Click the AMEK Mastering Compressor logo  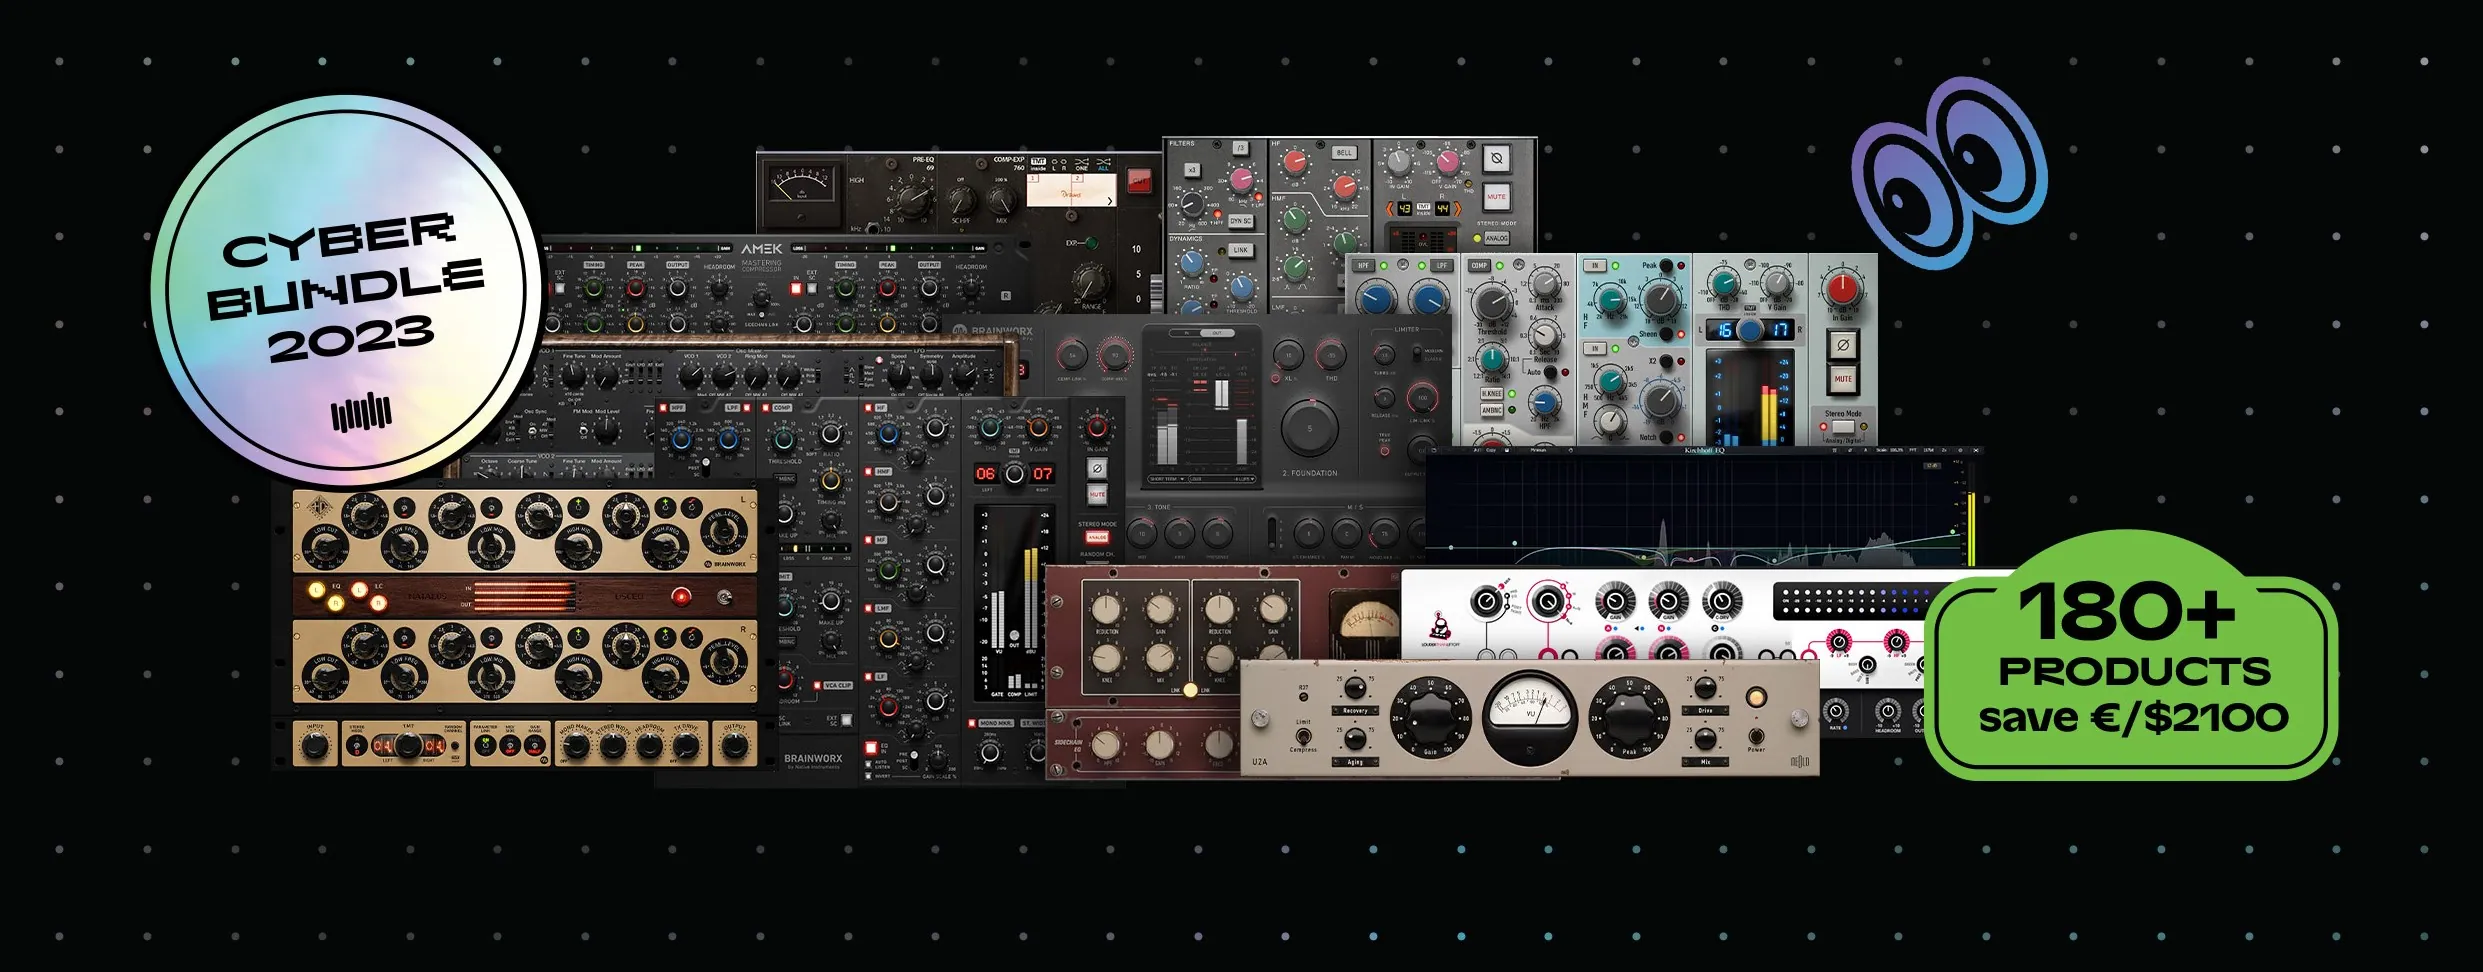click(x=761, y=250)
